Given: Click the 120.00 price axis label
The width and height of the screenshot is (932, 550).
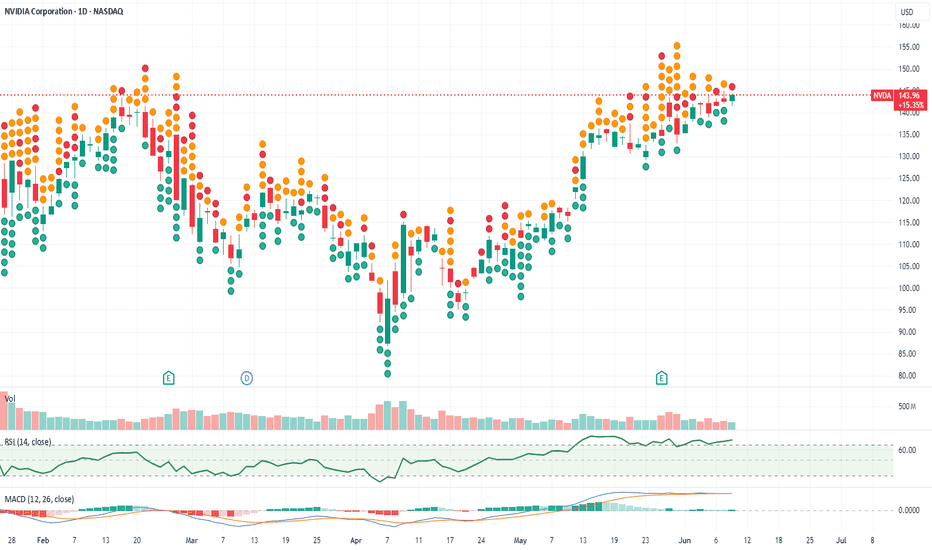Looking at the screenshot, I should [x=909, y=200].
